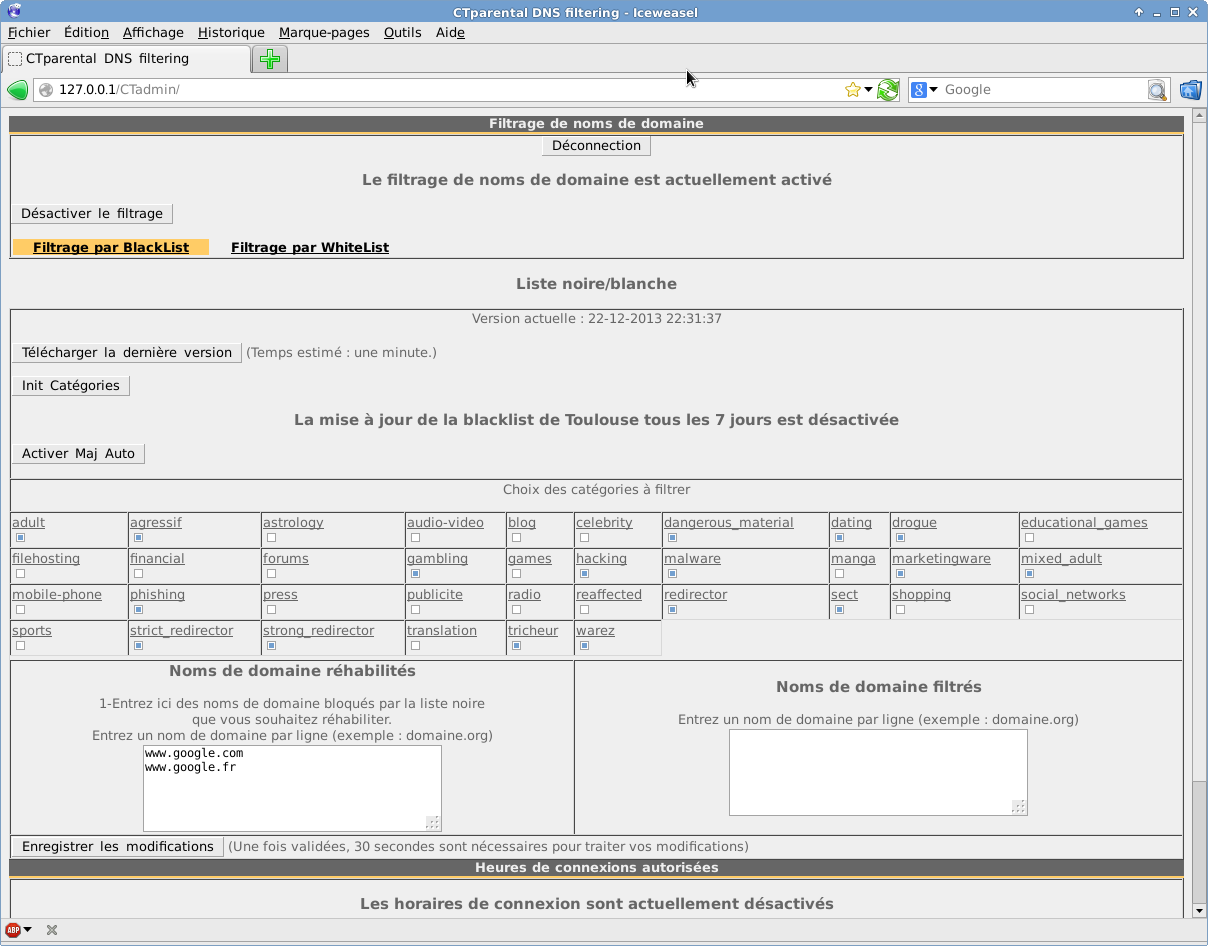Open the mixed_adult category link
This screenshot has height=946, width=1208.
point(1061,559)
